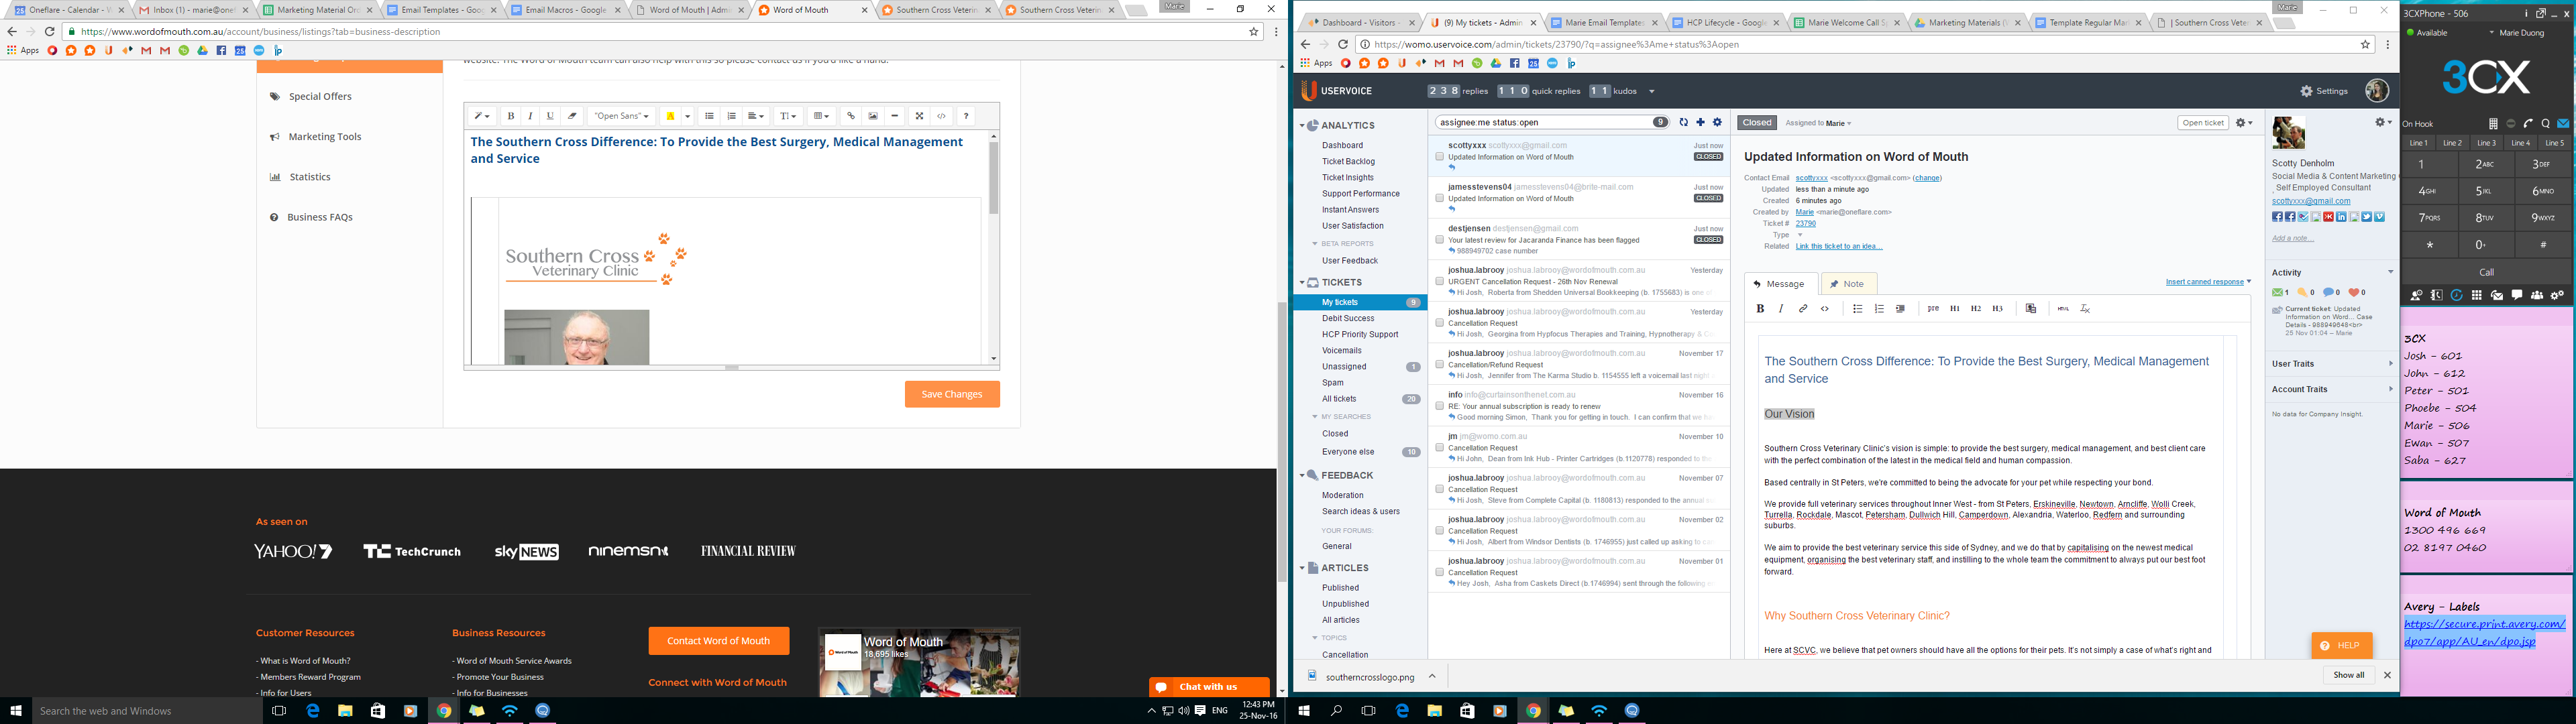
Task: Open Marketing Tools in the sidebar menu
Action: tap(324, 137)
